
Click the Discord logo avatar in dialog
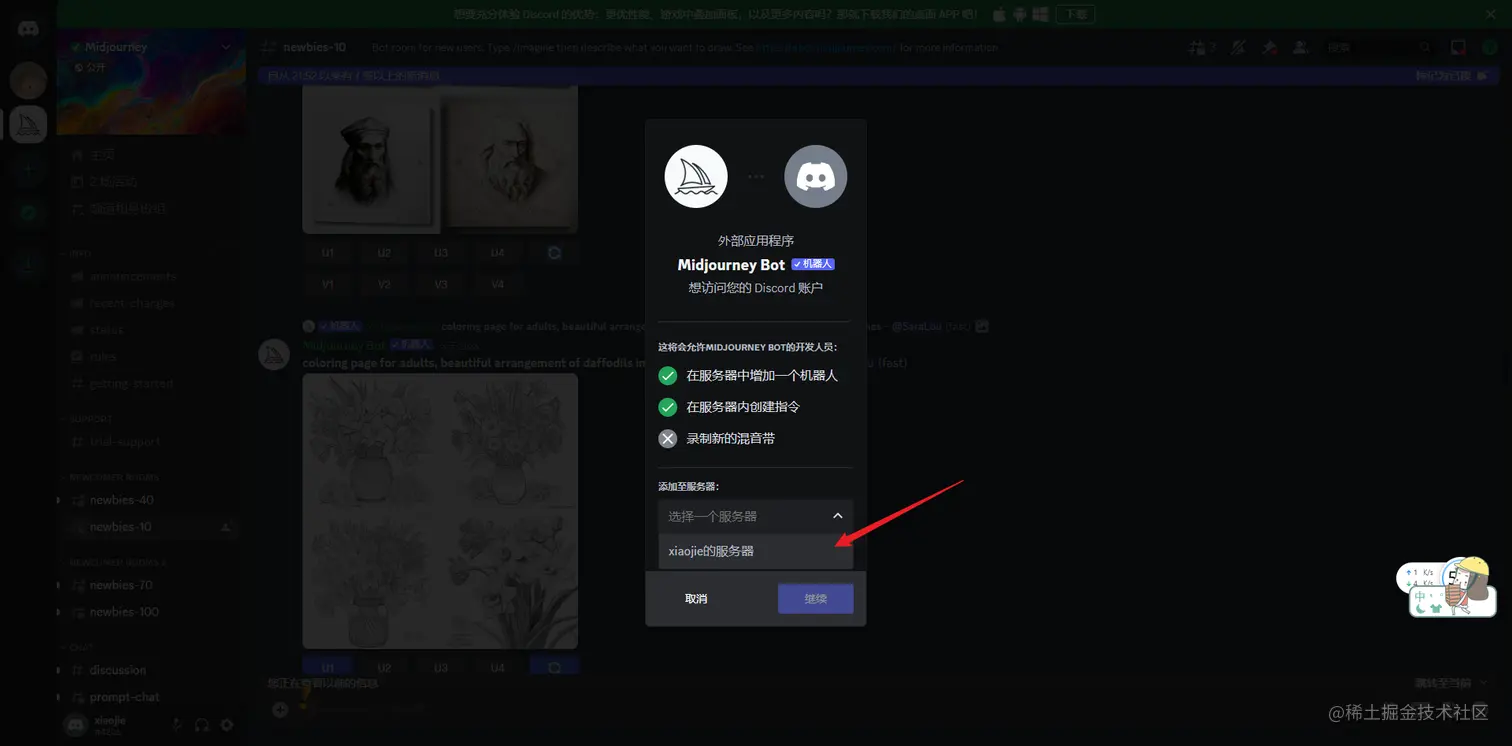[x=815, y=176]
